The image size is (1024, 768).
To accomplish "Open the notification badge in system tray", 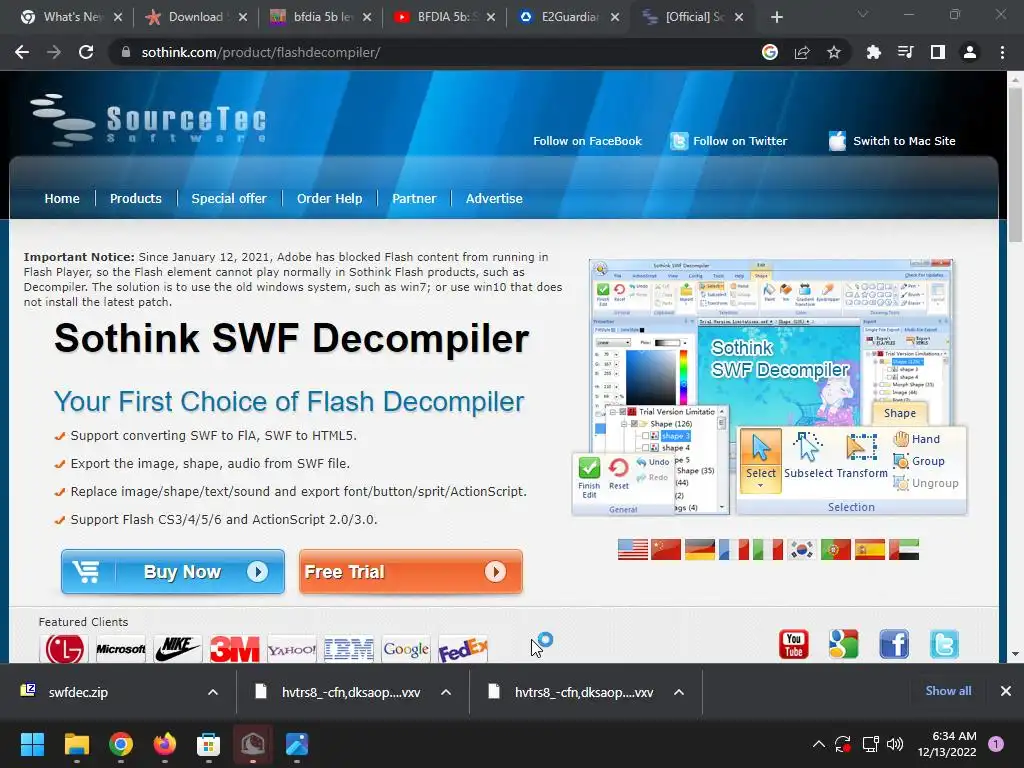I will pos(996,744).
